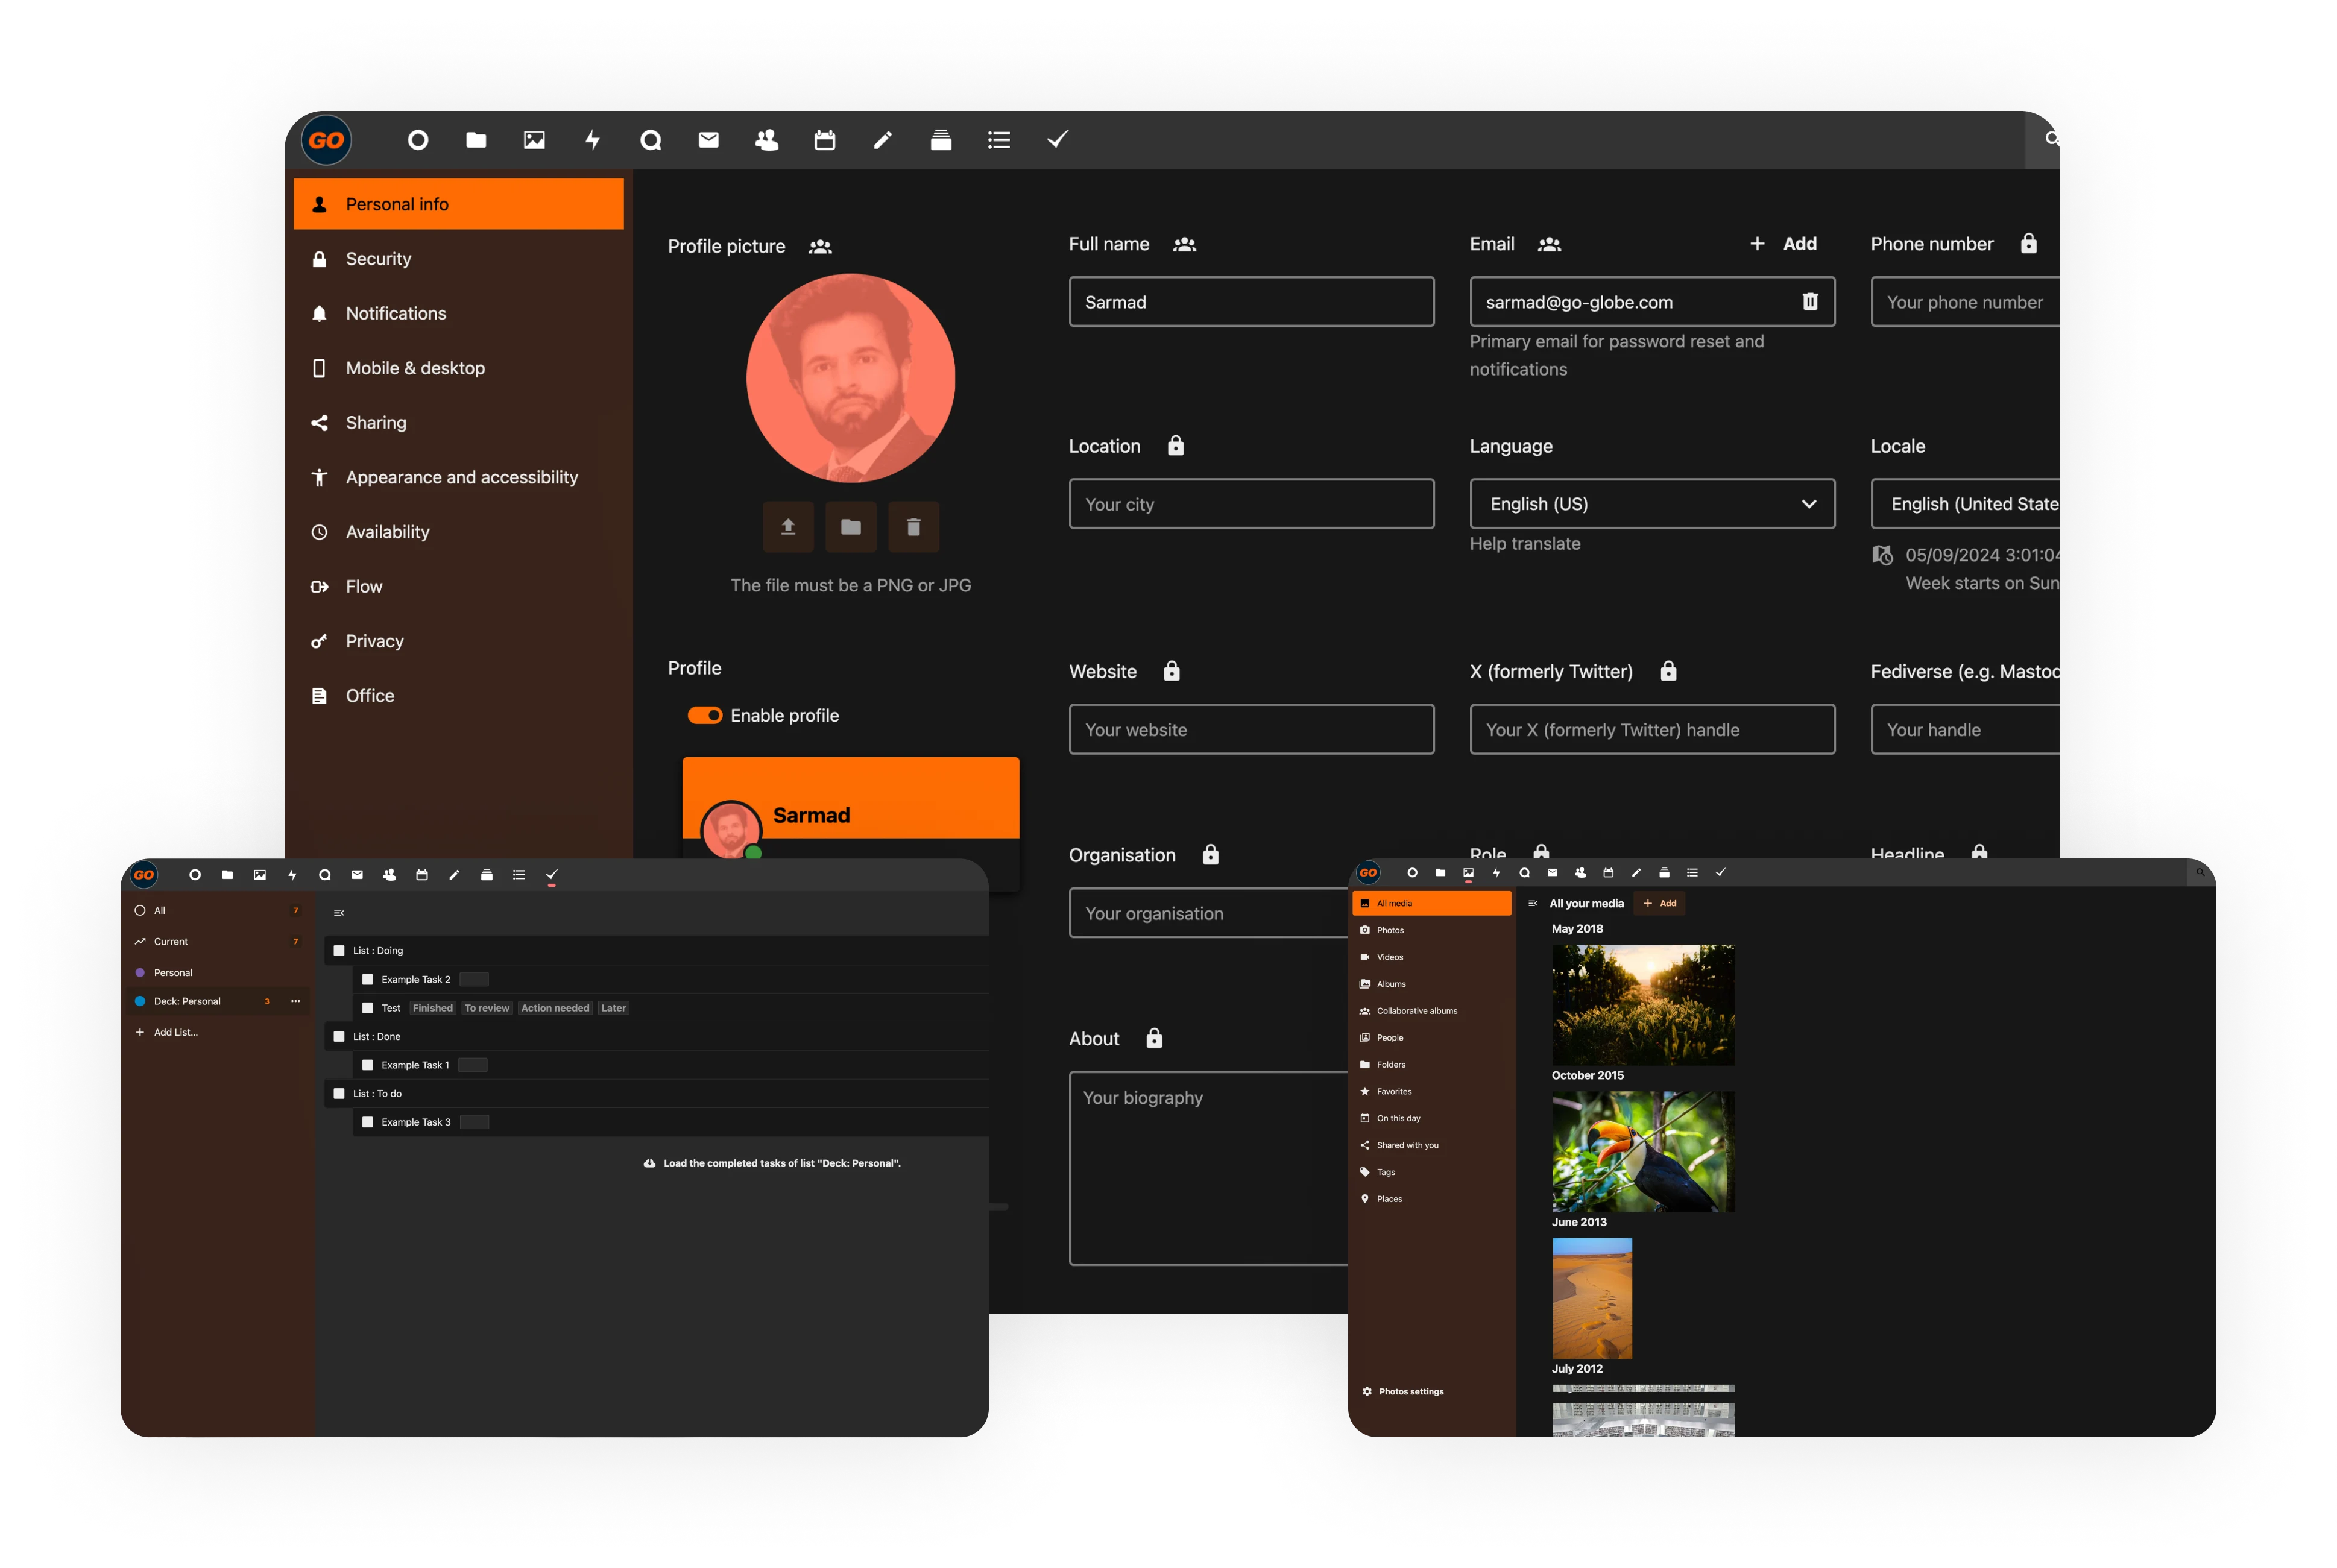The width and height of the screenshot is (2337, 1568).
Task: Open the toucan photo under October 2015
Action: (x=1643, y=1151)
